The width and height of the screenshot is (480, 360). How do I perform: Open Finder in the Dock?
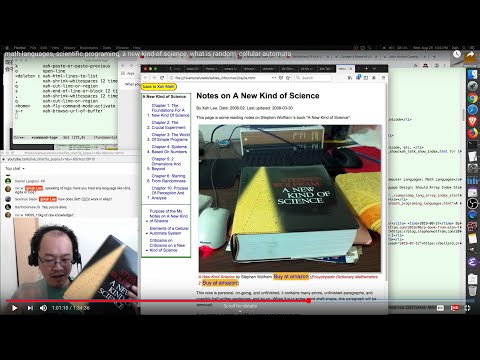[473, 74]
